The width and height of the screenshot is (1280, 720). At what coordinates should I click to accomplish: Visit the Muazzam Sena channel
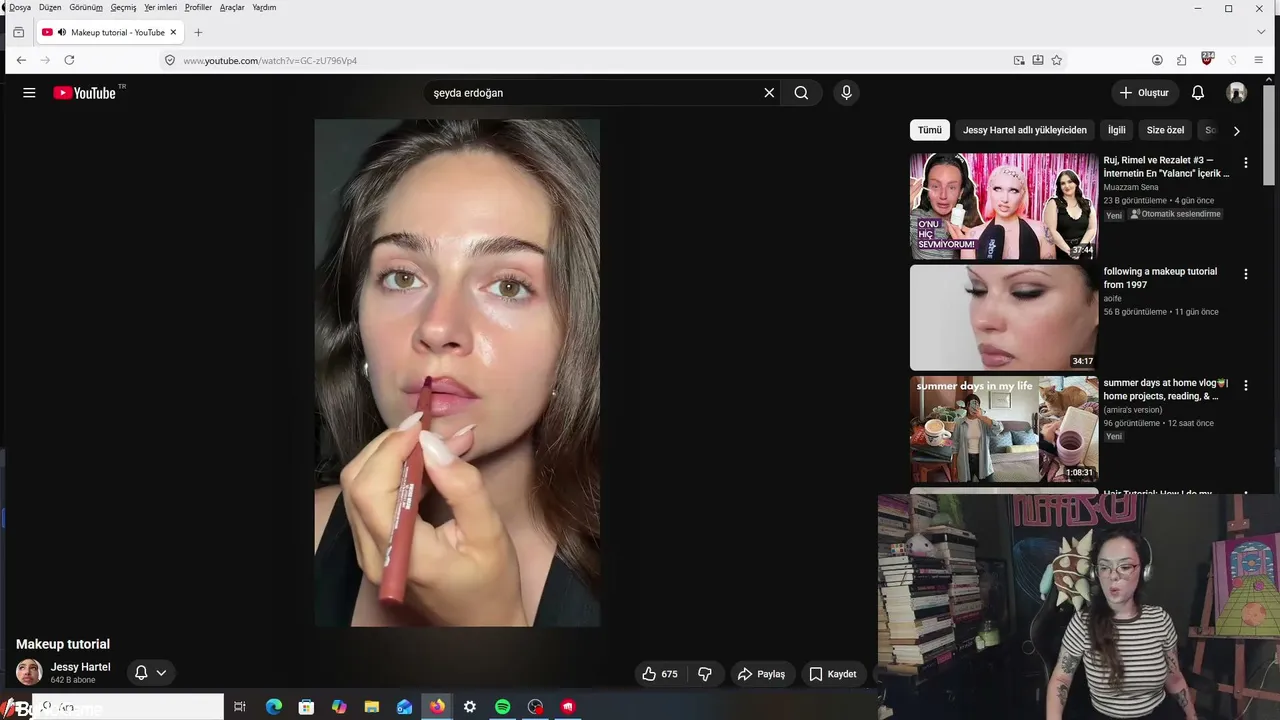click(1131, 187)
